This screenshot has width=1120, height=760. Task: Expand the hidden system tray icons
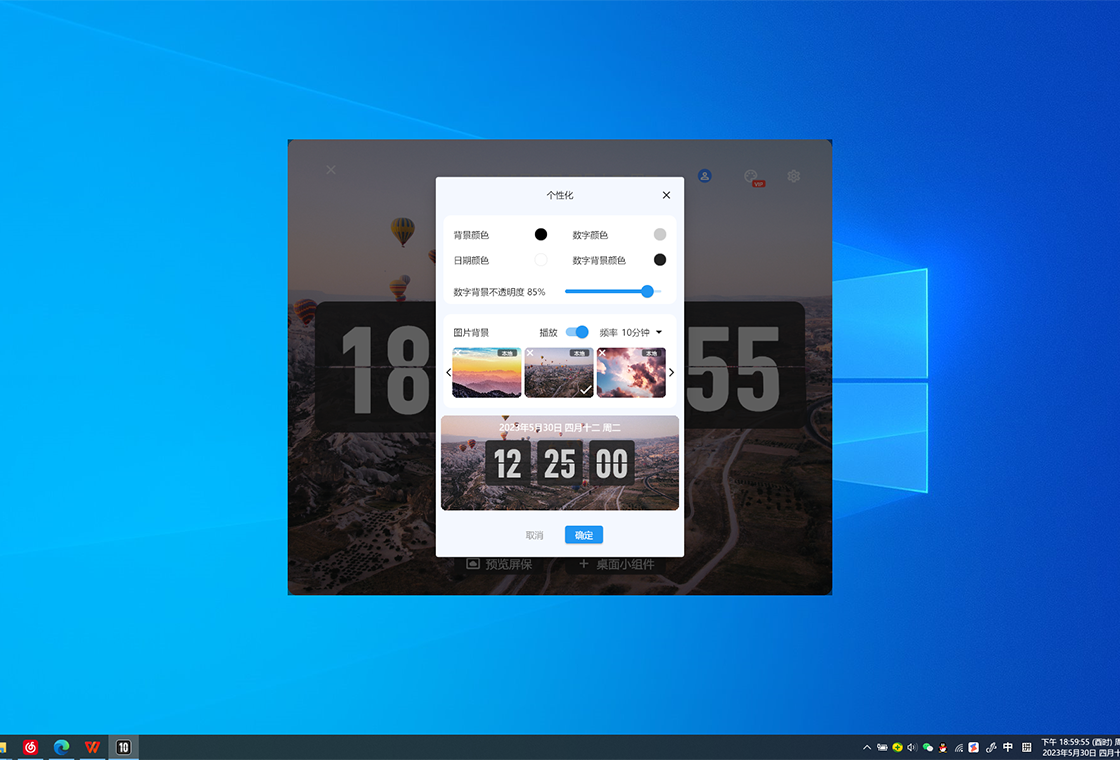pyautogui.click(x=866, y=747)
